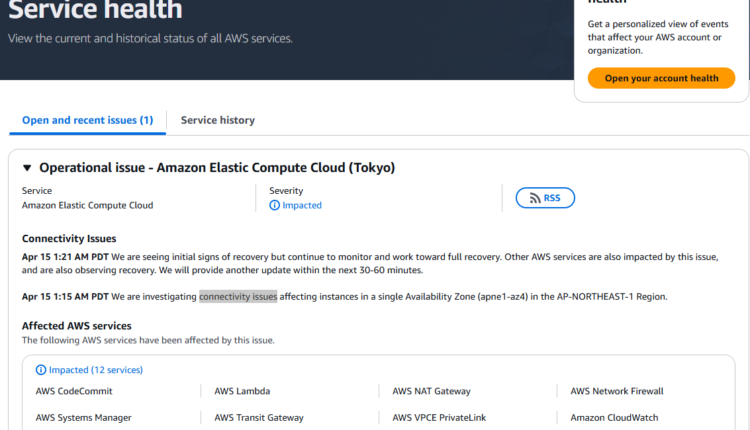This screenshot has width=750, height=430.
Task: Click the Affected AWS services heading
Action: pyautogui.click(x=77, y=326)
